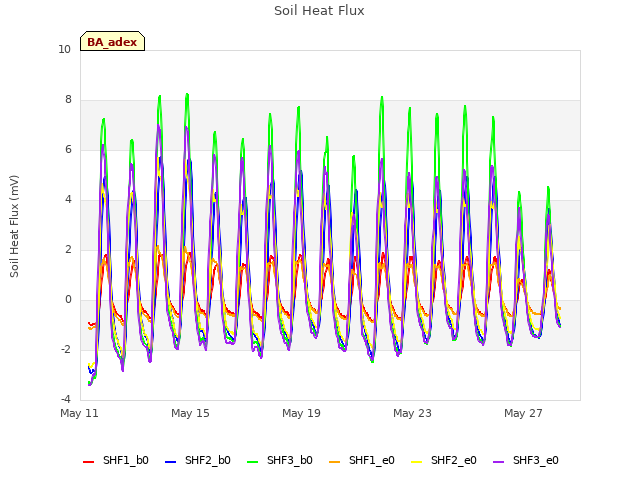The image size is (640, 480).
Task: Click the BA_adex site label
Action: [112, 42]
